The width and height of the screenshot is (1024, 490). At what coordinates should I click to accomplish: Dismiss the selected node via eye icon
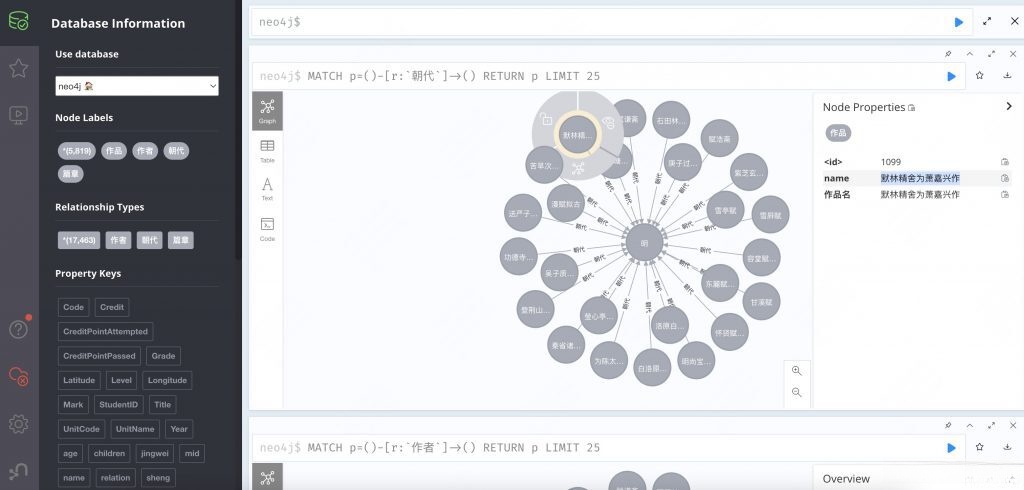coord(609,122)
